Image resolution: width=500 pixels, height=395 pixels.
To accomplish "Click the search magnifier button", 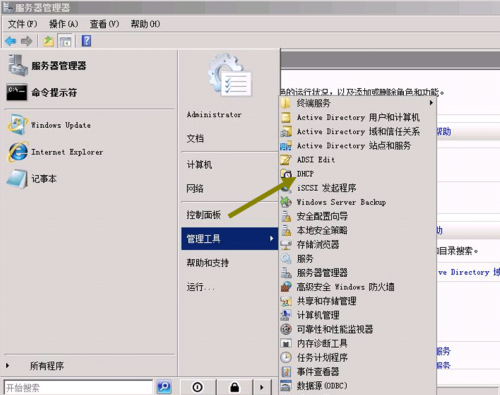I will click(164, 387).
